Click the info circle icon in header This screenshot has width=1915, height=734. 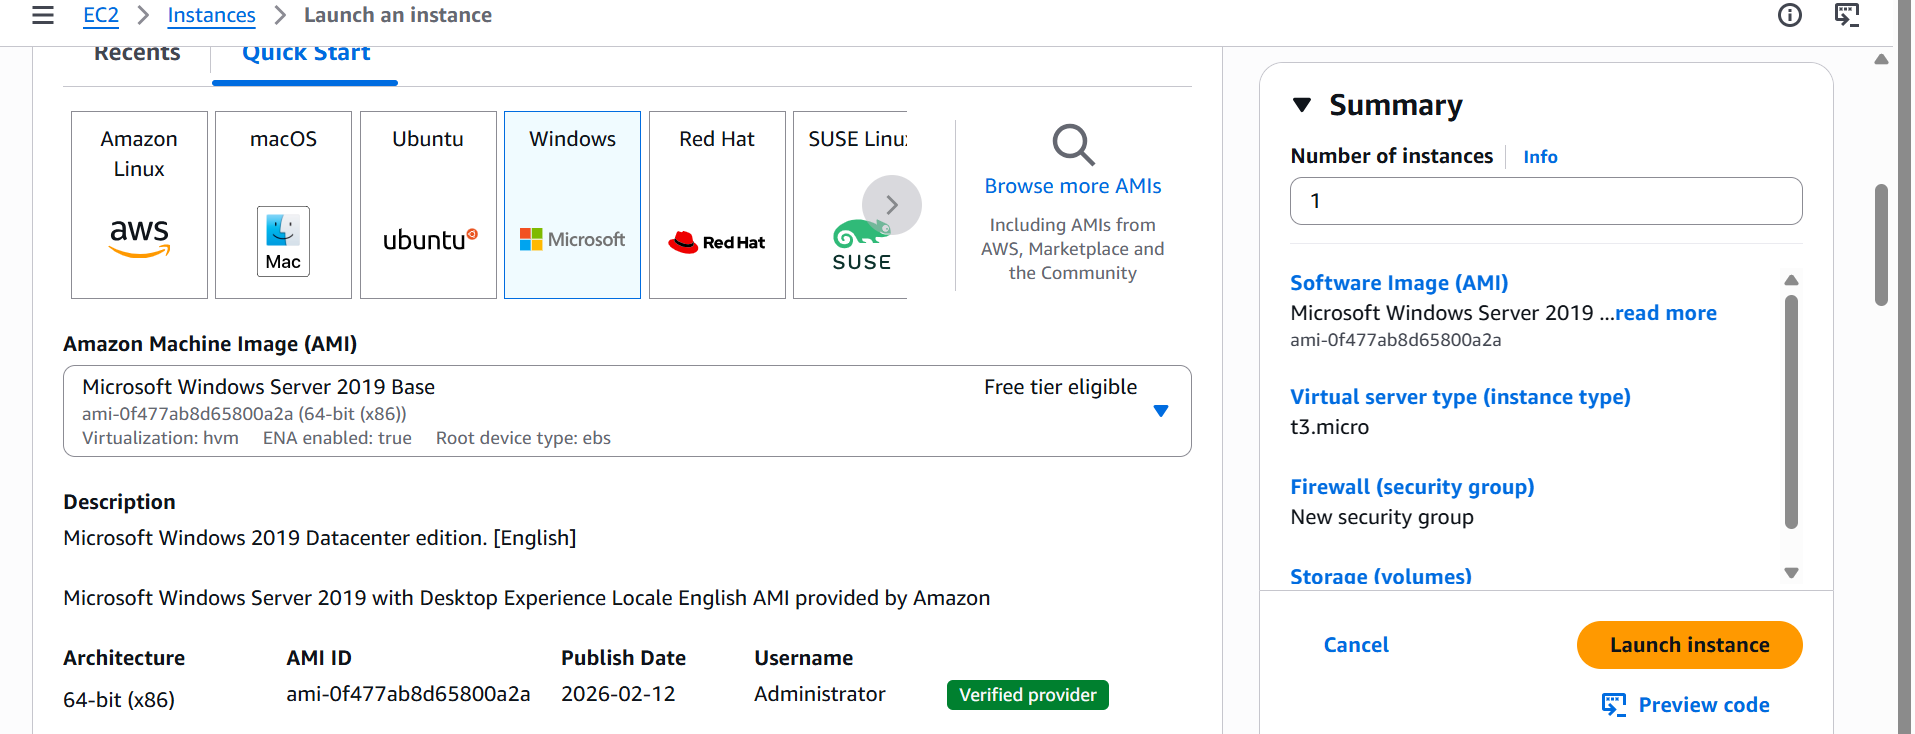tap(1789, 15)
